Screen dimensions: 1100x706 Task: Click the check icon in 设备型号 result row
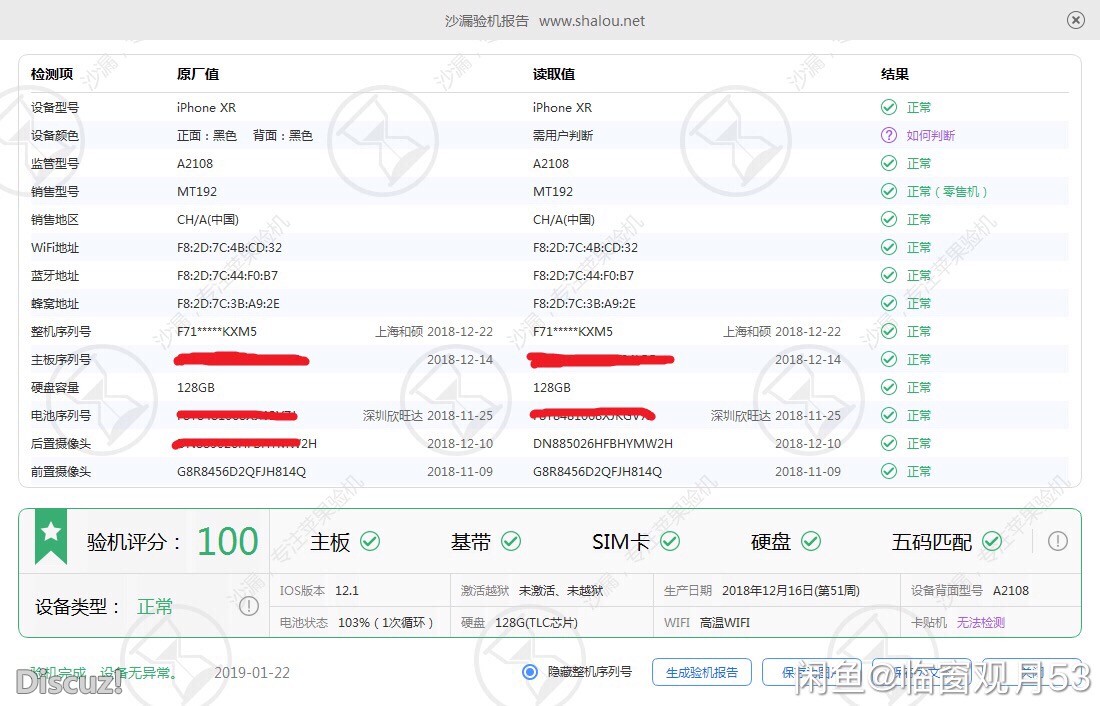point(888,107)
